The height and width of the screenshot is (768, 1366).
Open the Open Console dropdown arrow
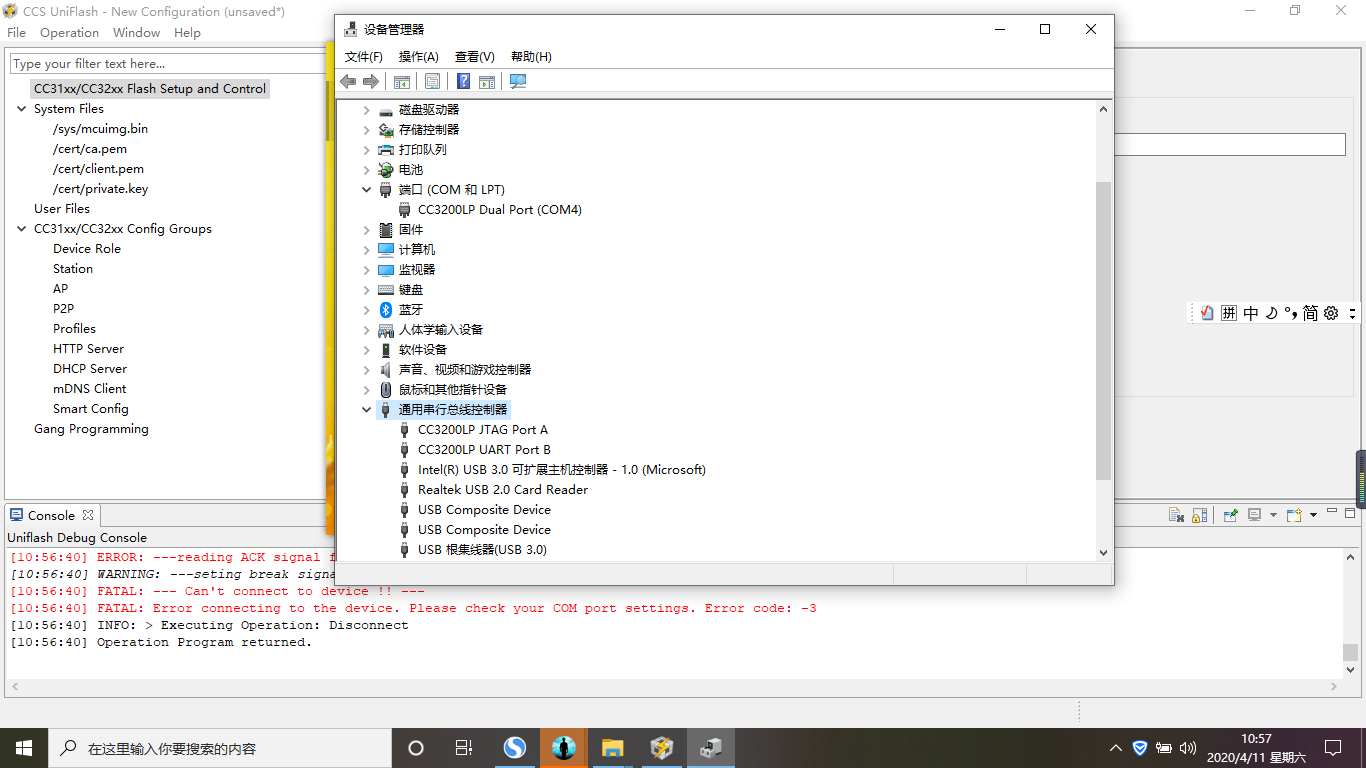click(x=1313, y=515)
